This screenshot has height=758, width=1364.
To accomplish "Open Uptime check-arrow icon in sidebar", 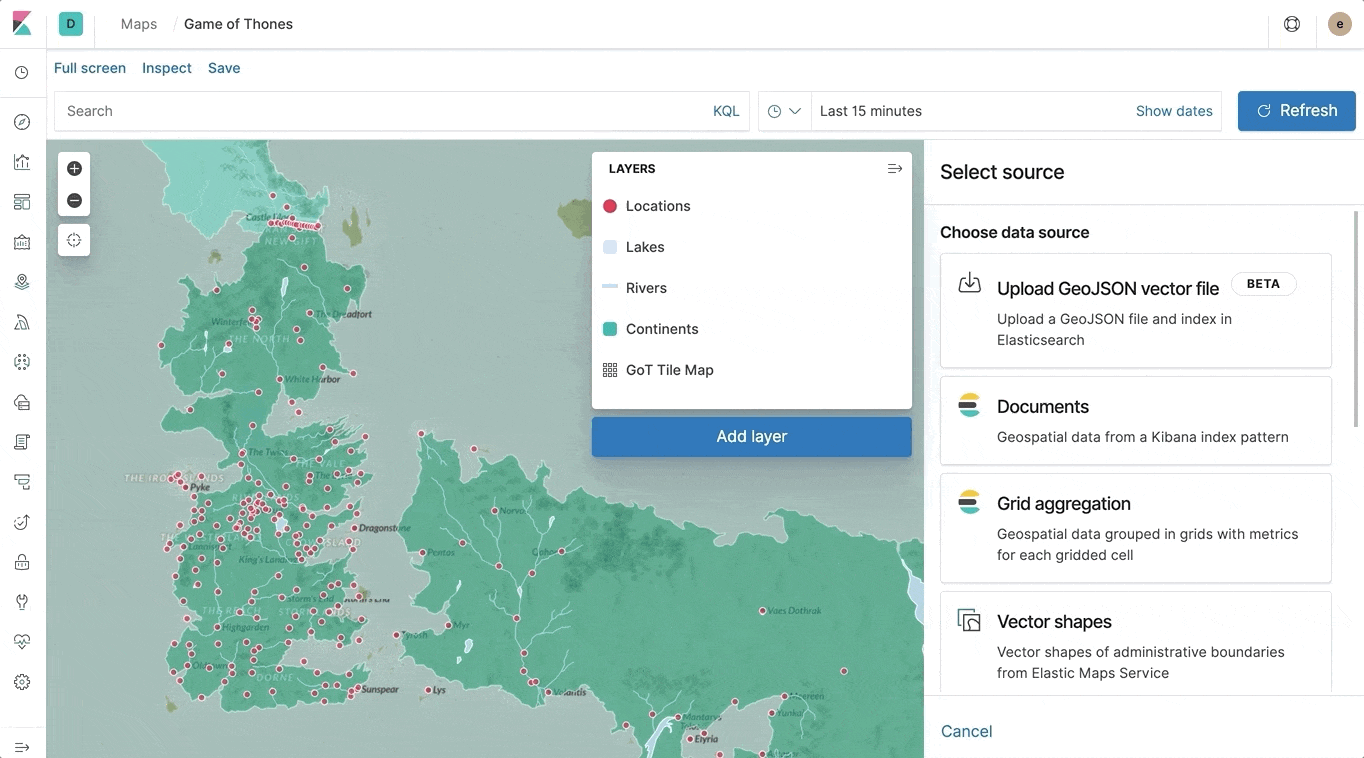I will click(22, 522).
